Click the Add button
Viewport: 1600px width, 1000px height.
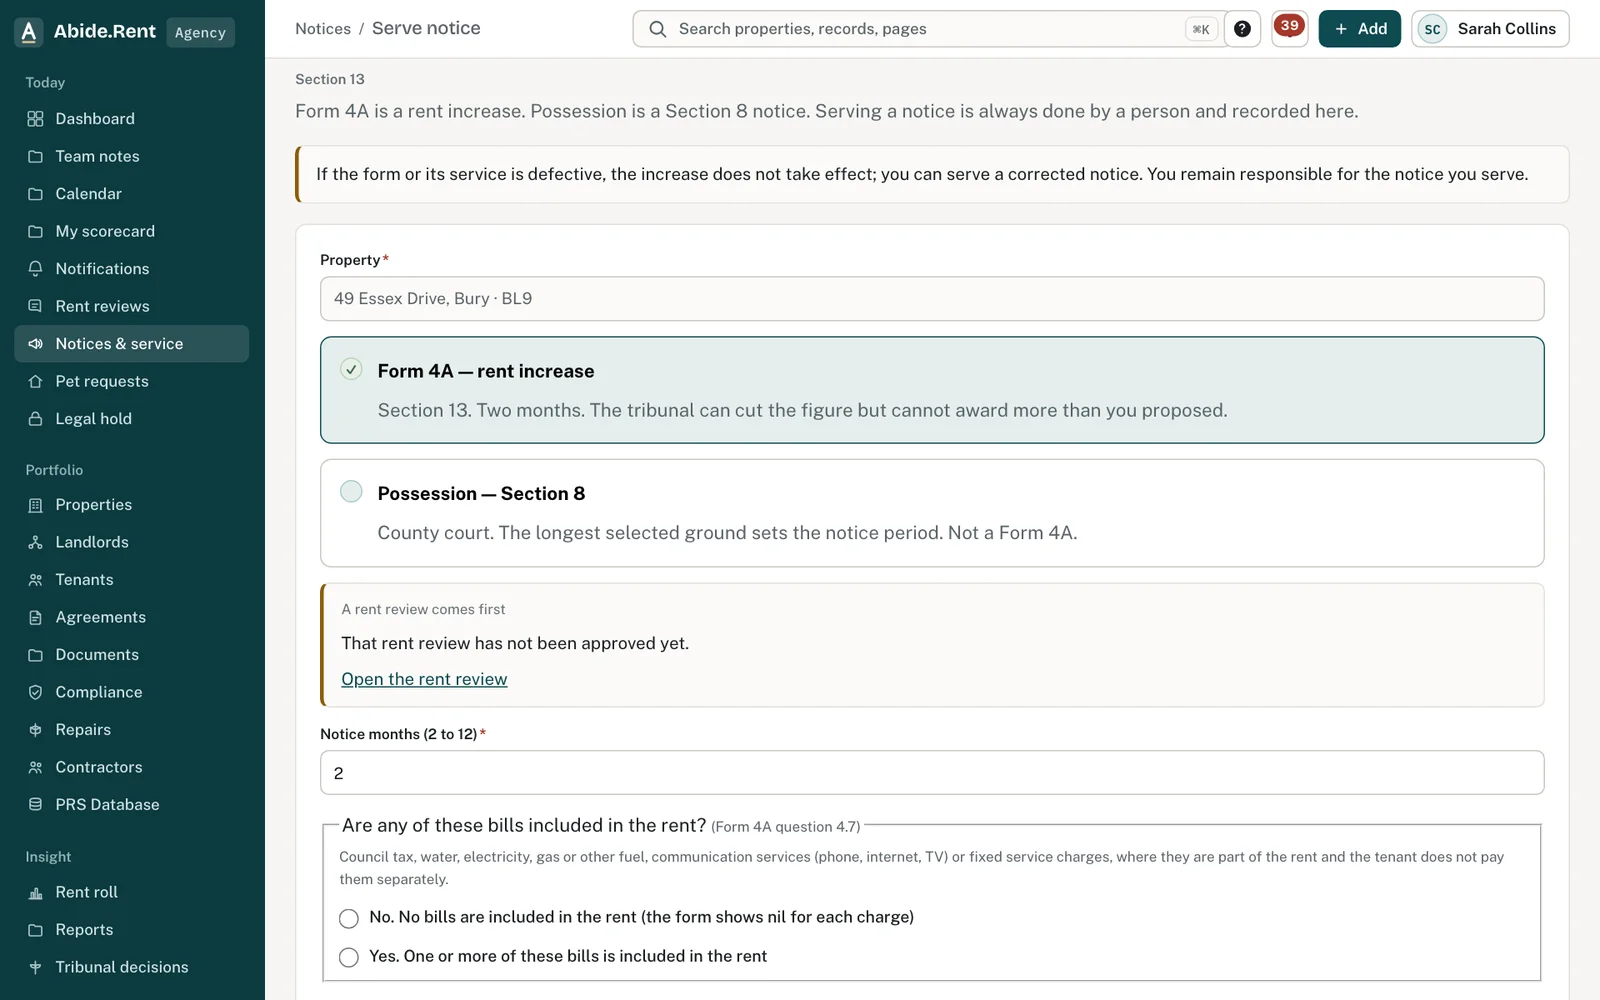[1359, 29]
